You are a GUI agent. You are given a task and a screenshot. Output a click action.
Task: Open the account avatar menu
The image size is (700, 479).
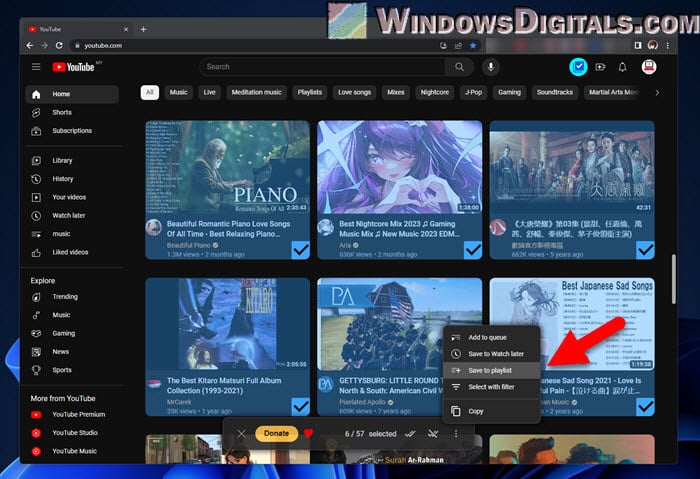click(x=649, y=67)
